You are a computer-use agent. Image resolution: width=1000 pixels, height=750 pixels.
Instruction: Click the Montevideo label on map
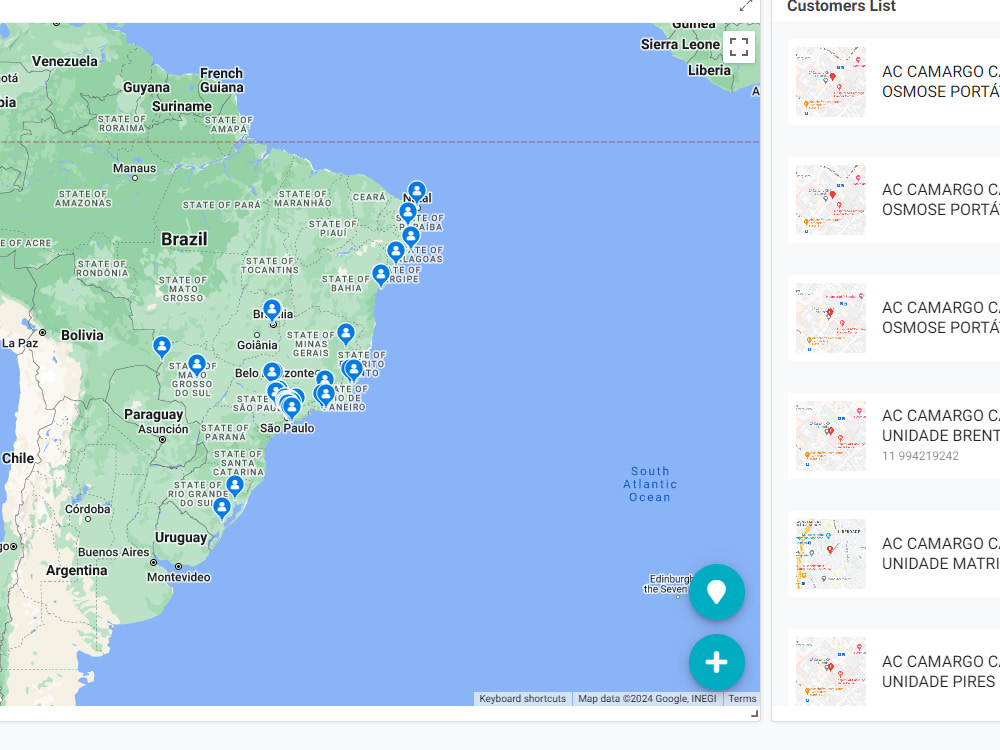click(179, 577)
